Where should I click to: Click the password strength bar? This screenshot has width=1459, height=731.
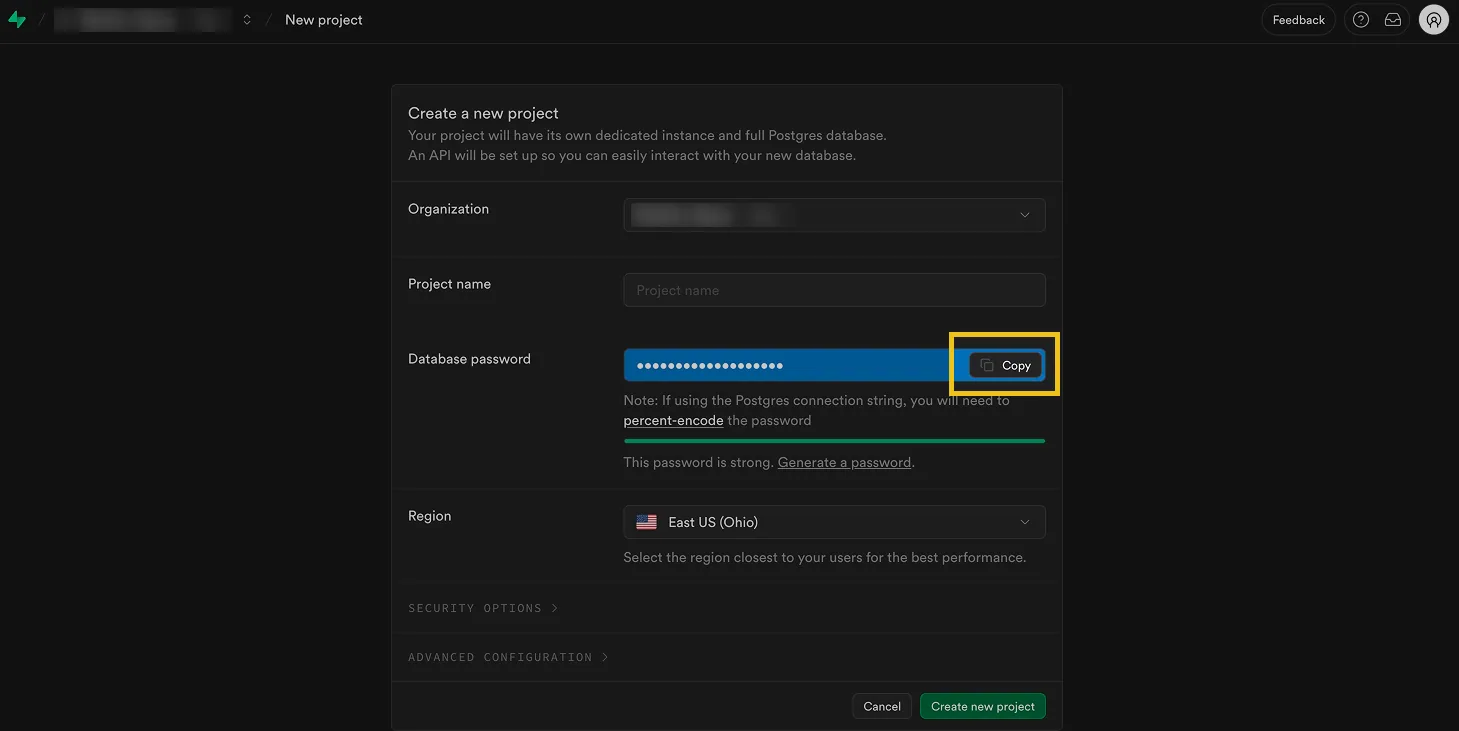[834, 440]
